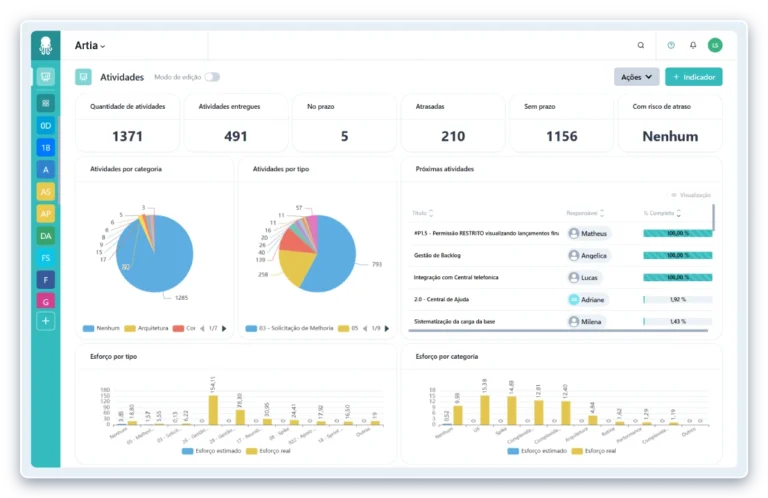This screenshot has height=498, width=768.
Task: Click the Gestão de Backlog progress bar
Action: point(677,255)
